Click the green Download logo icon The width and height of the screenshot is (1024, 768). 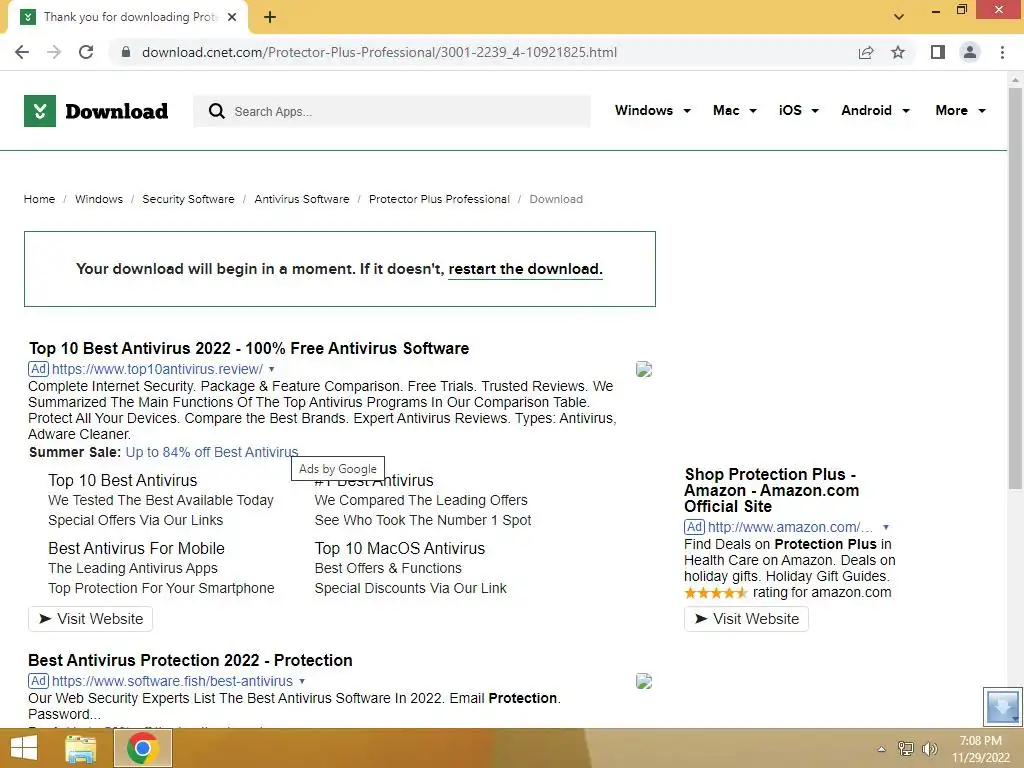pyautogui.click(x=40, y=111)
